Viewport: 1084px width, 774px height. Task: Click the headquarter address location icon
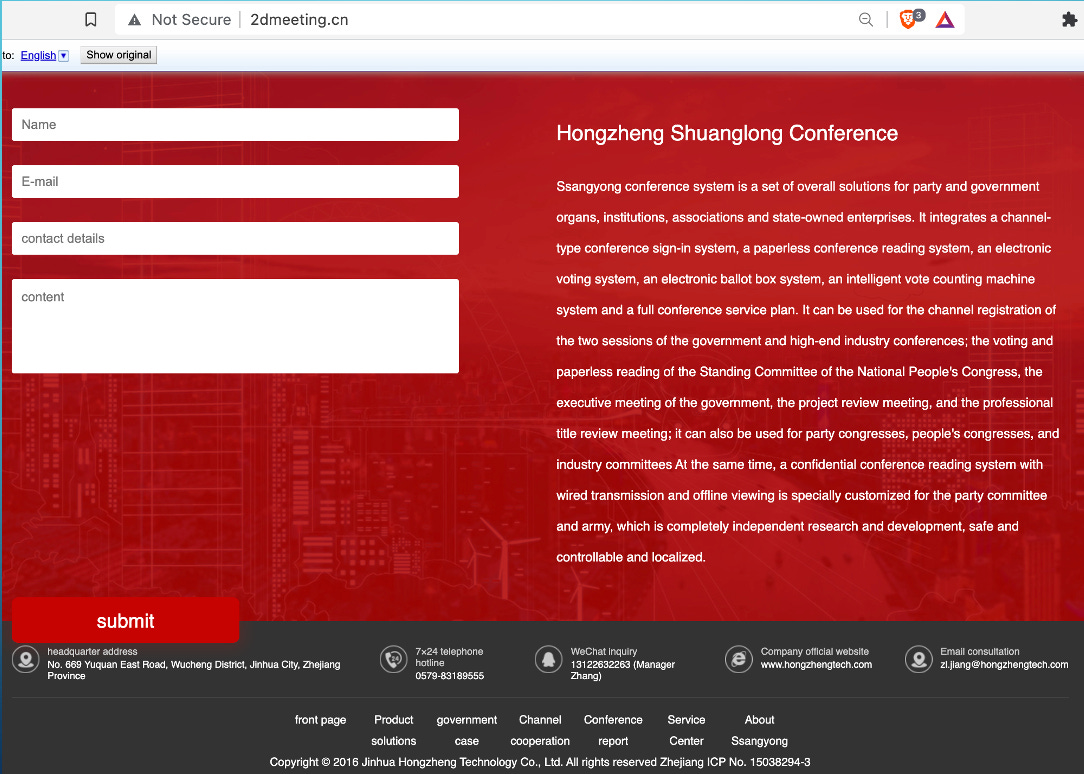26,659
